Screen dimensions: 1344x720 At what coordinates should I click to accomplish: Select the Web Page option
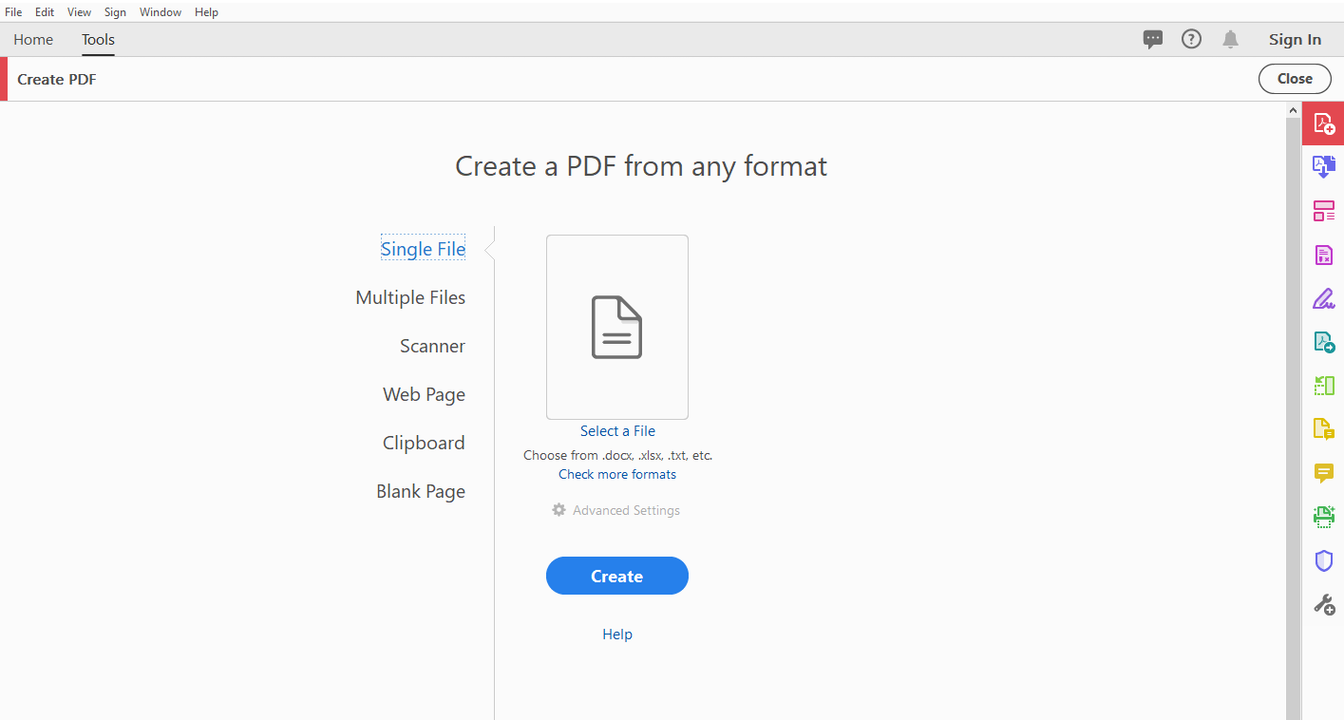pyautogui.click(x=424, y=394)
